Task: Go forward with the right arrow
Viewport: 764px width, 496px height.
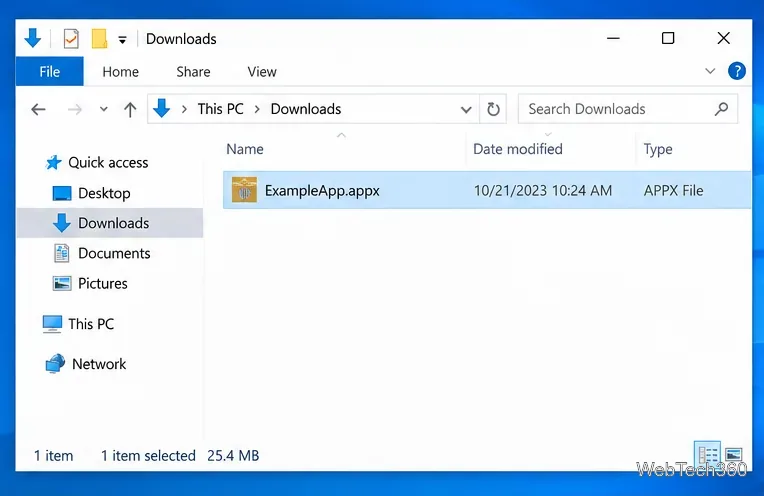Action: (75, 109)
